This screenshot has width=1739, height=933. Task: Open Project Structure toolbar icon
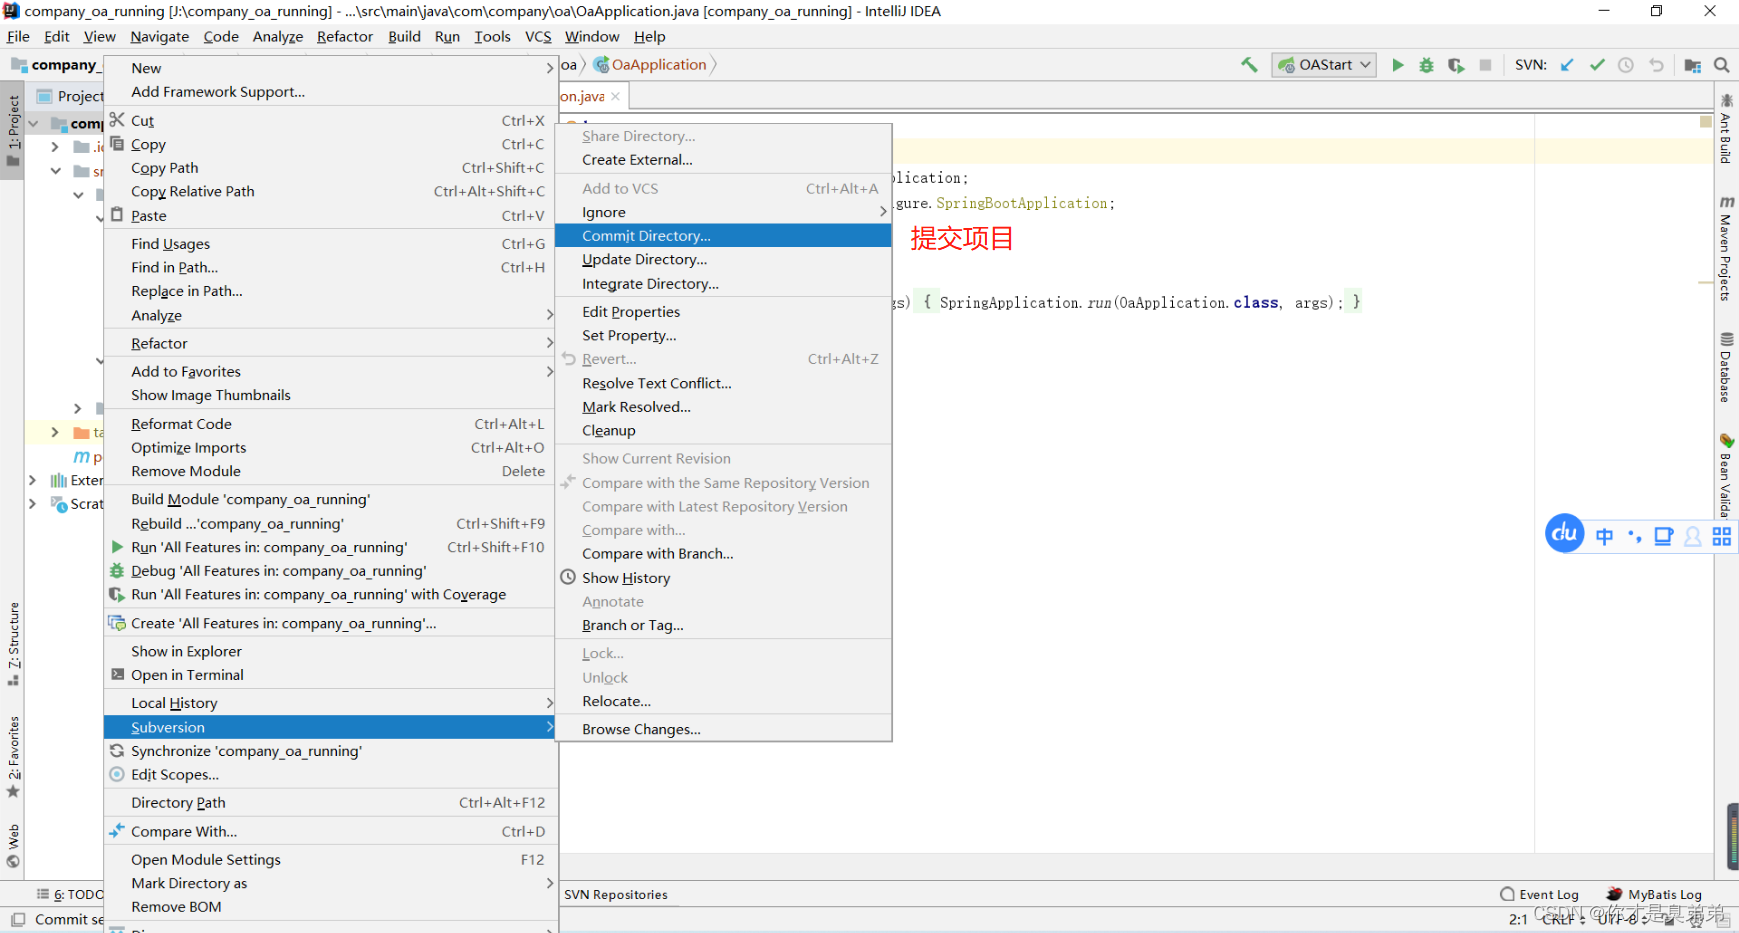1692,65
